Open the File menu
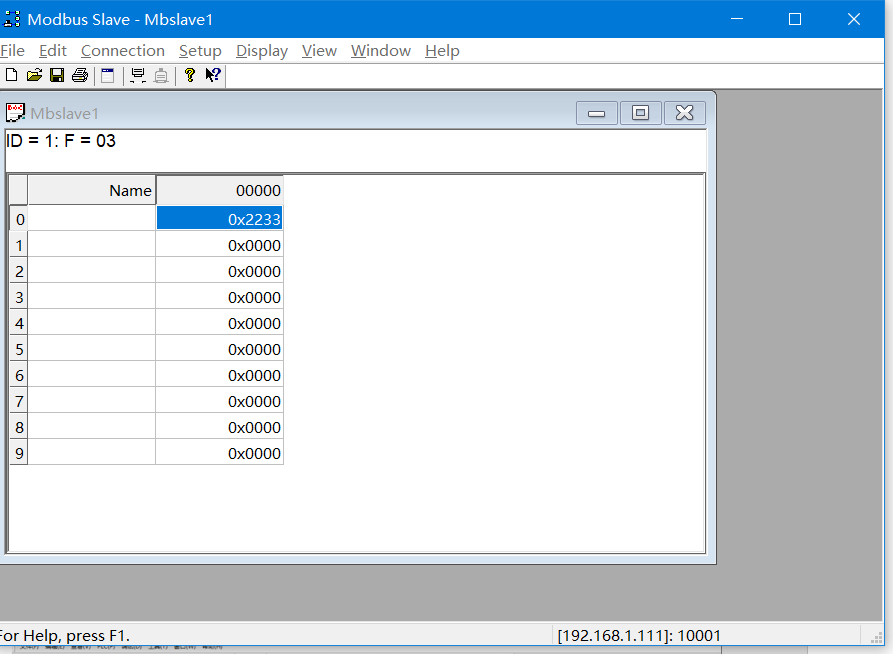This screenshot has height=654, width=893. pyautogui.click(x=13, y=51)
